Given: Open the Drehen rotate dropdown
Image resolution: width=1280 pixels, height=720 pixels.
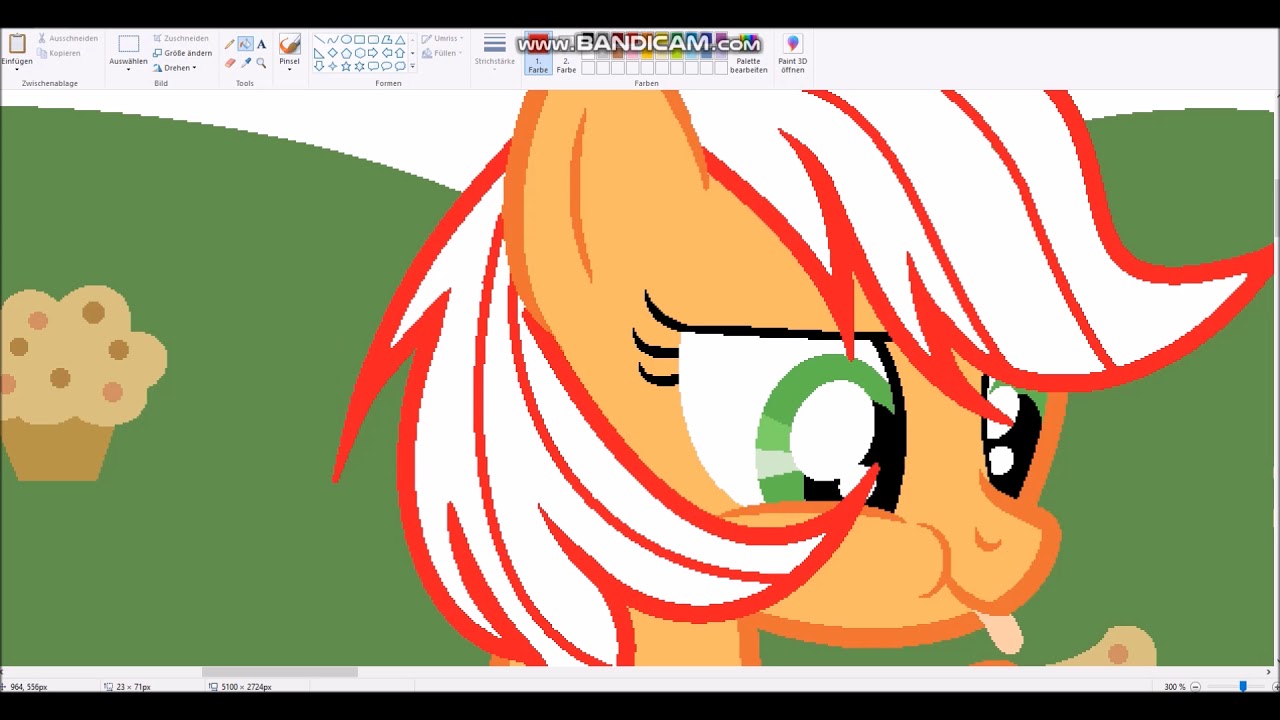Looking at the screenshot, I should [x=174, y=68].
